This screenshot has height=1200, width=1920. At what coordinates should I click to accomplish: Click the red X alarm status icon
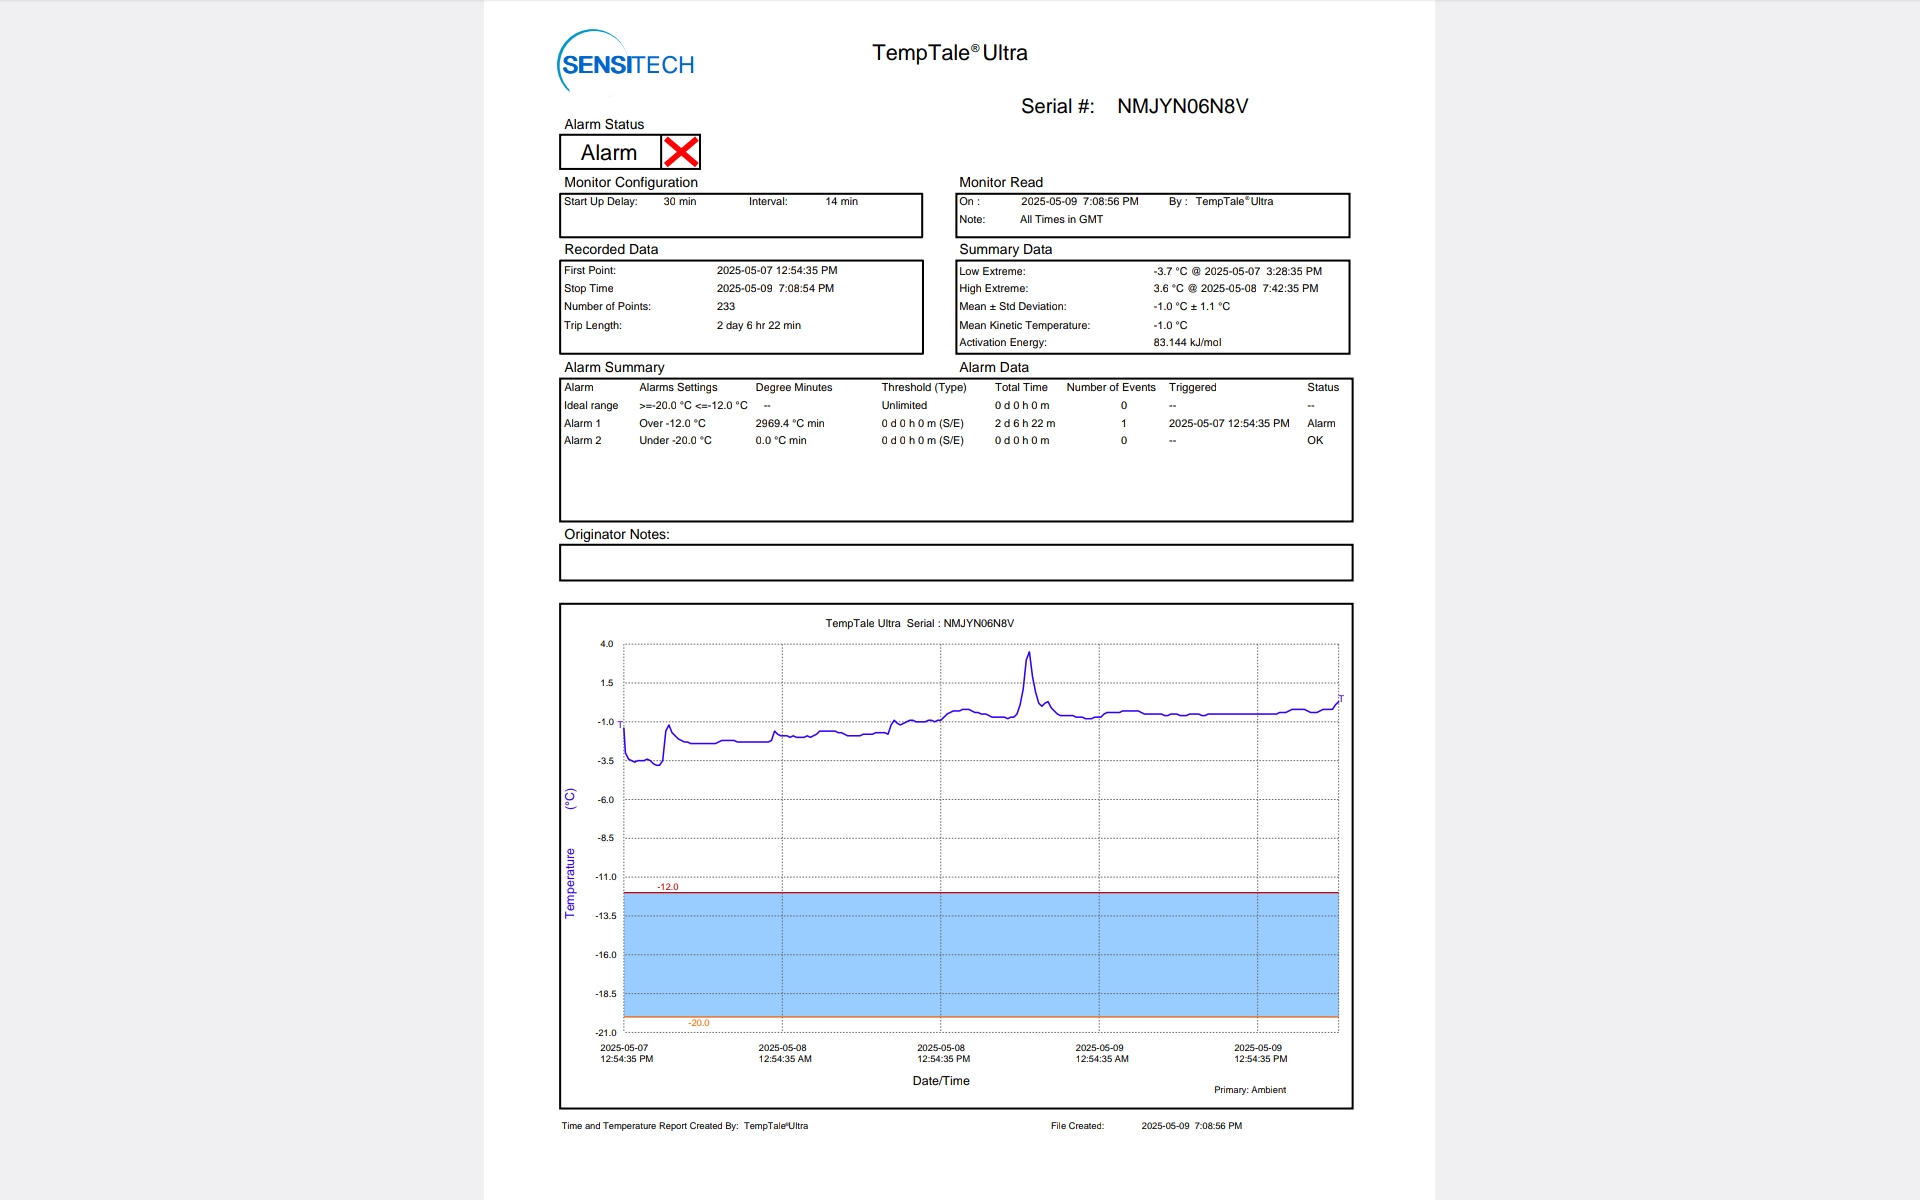(681, 152)
